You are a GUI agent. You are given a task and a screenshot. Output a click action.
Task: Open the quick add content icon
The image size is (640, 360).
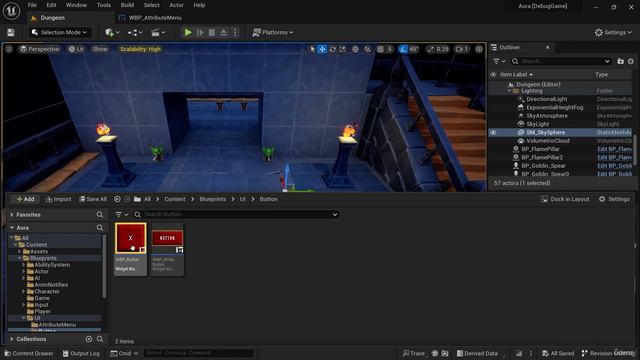112,32
